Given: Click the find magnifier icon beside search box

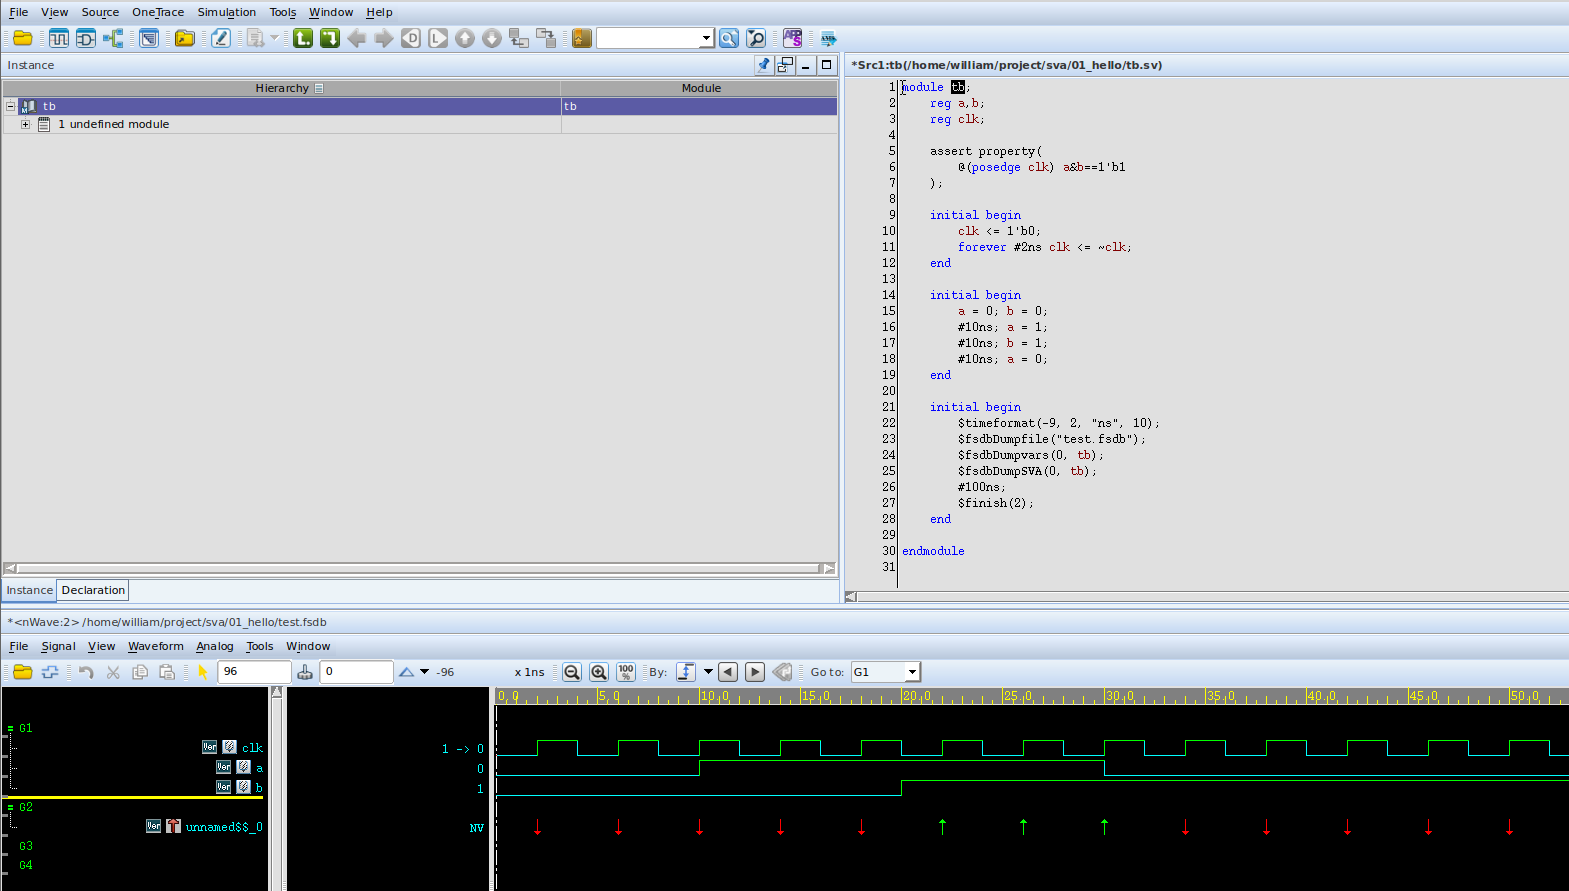Looking at the screenshot, I should 729,38.
